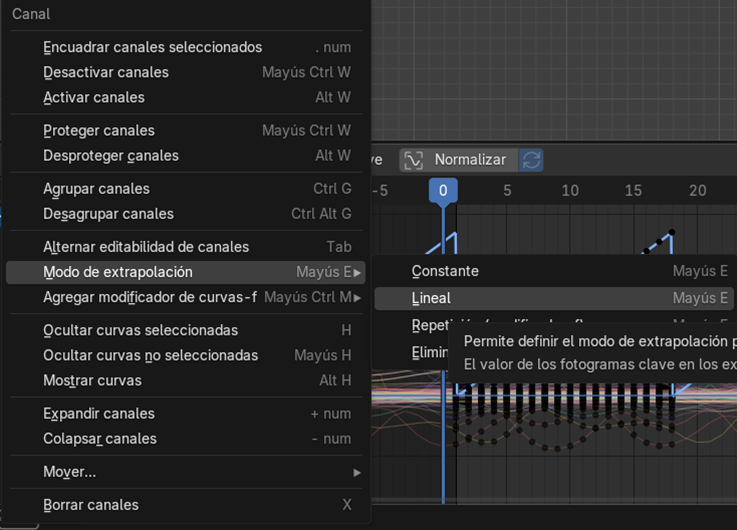Select Activar canales entry
This screenshot has width=737, height=530.
[186, 97]
